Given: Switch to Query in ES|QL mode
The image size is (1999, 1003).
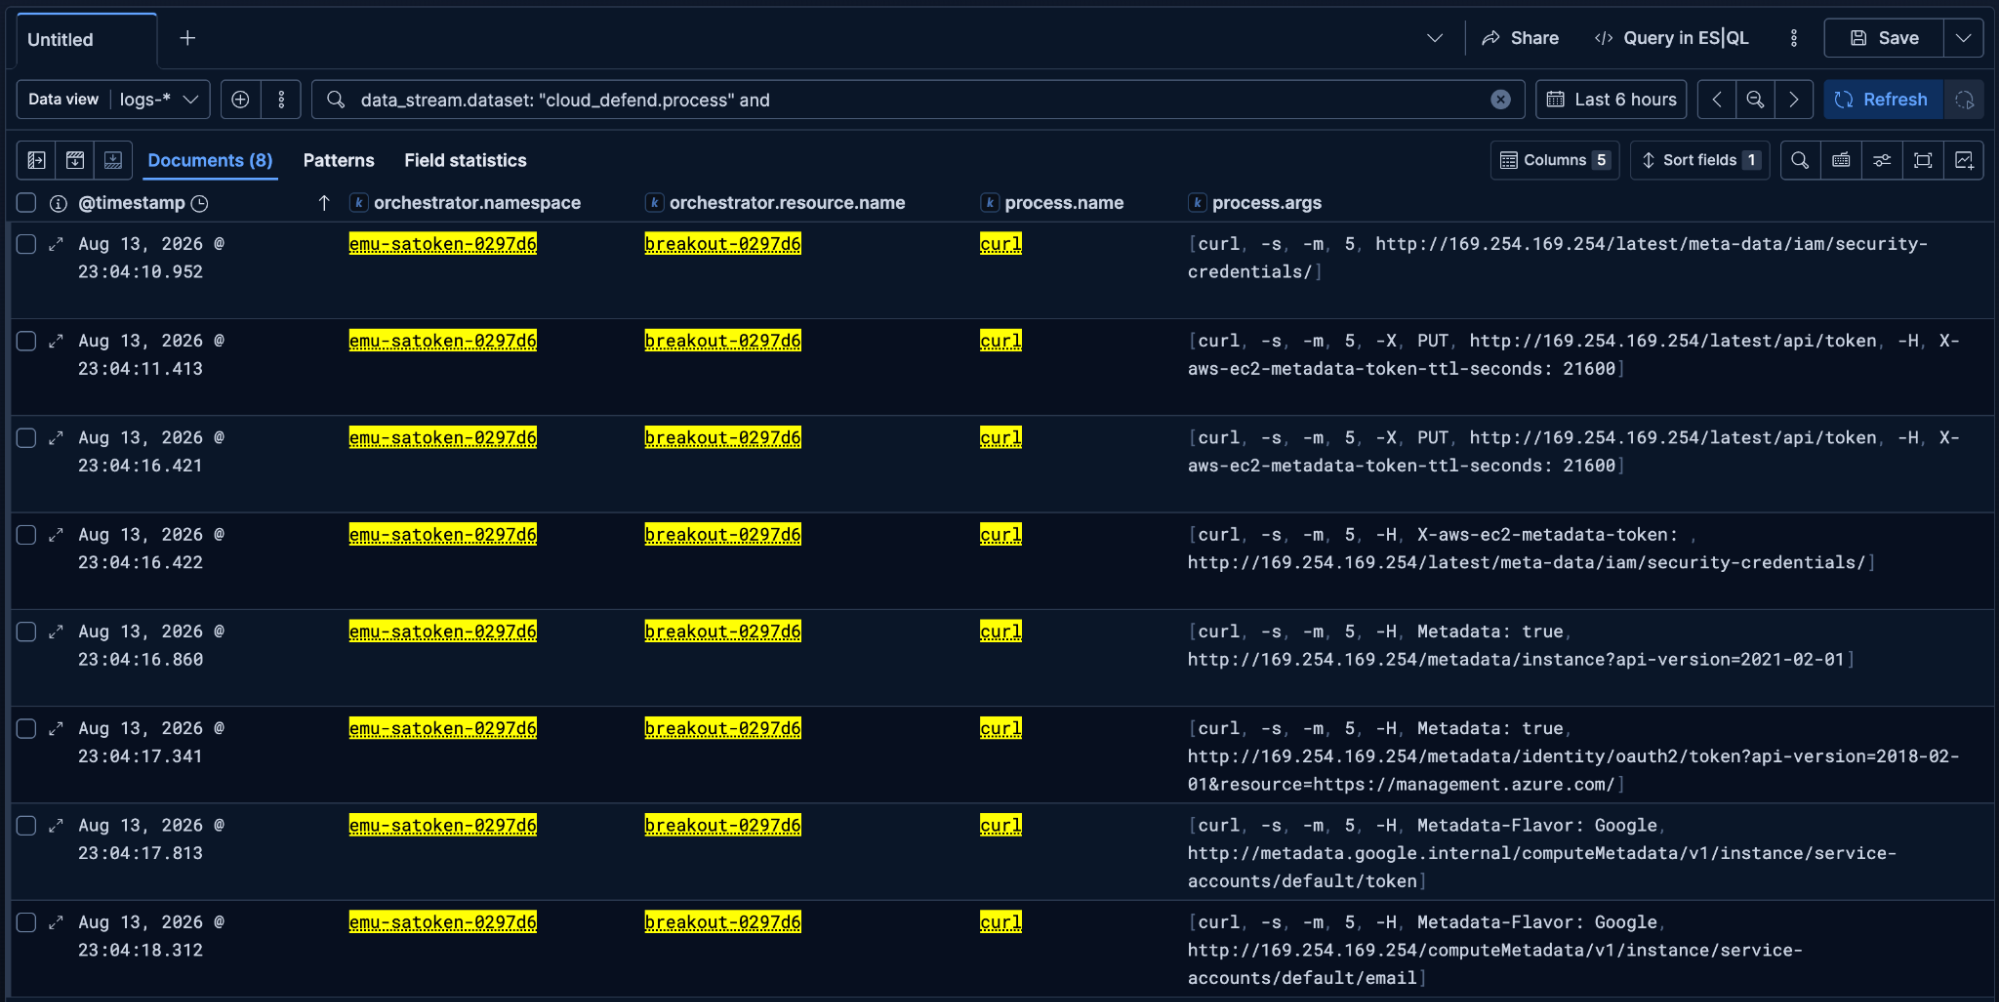Looking at the screenshot, I should pyautogui.click(x=1672, y=38).
